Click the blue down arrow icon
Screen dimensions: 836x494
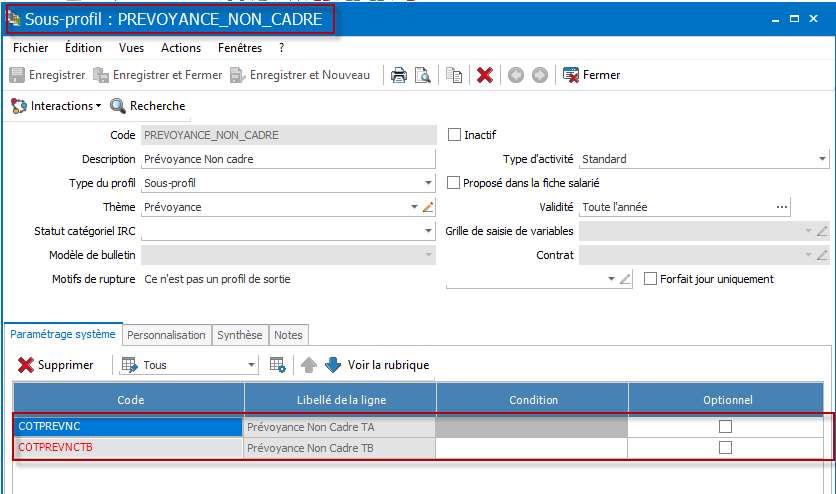(333, 365)
